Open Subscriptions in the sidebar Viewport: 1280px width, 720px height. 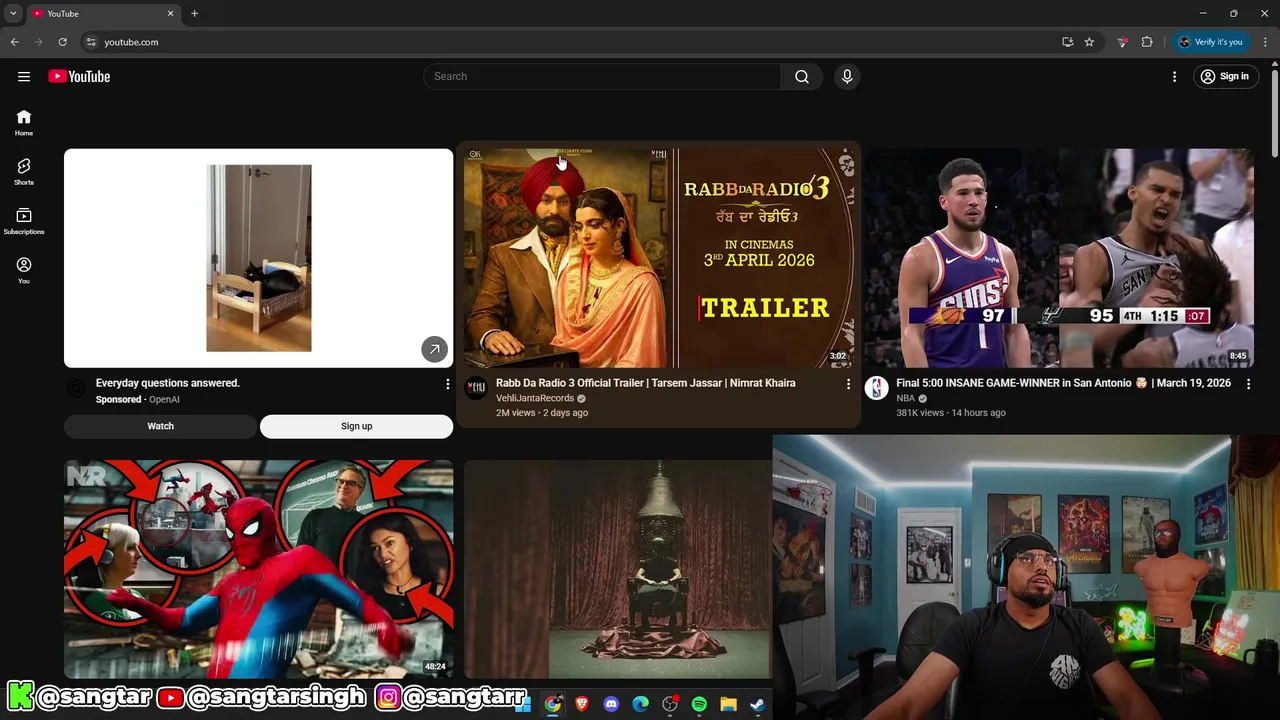tap(24, 221)
